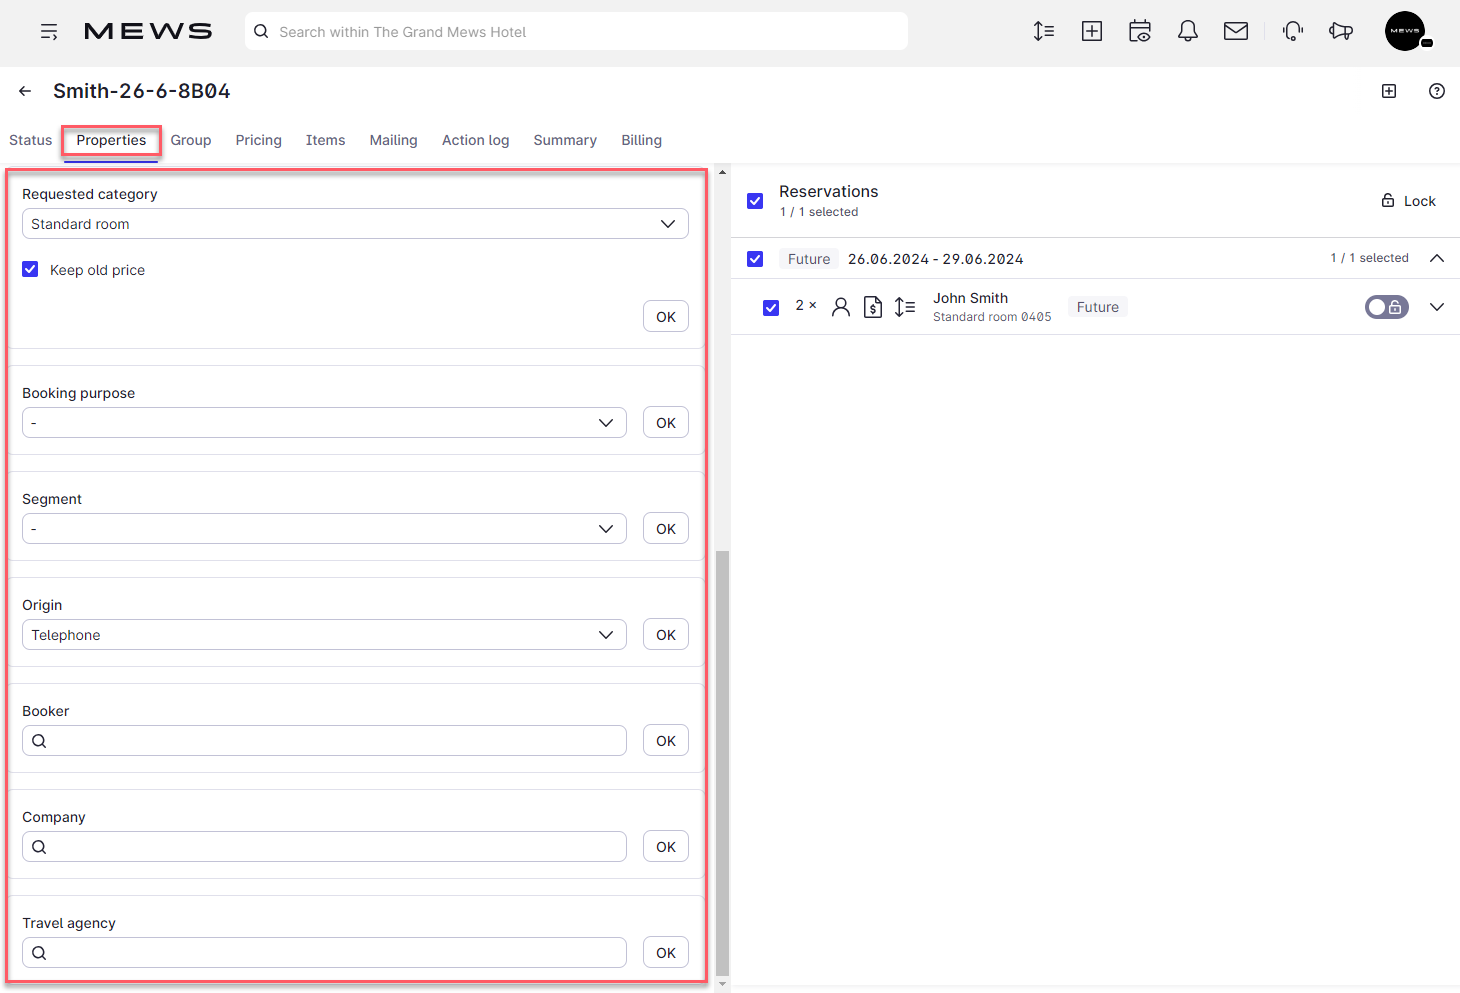
Task: Collapse the 26.06.2024 - 29.06.2024 reservation group
Action: click(1437, 258)
